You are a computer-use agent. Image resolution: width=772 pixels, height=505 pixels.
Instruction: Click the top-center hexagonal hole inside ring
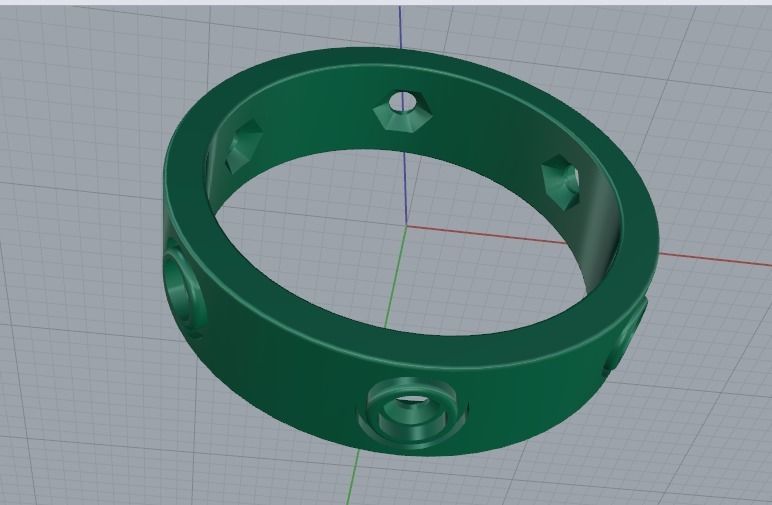[x=403, y=111]
